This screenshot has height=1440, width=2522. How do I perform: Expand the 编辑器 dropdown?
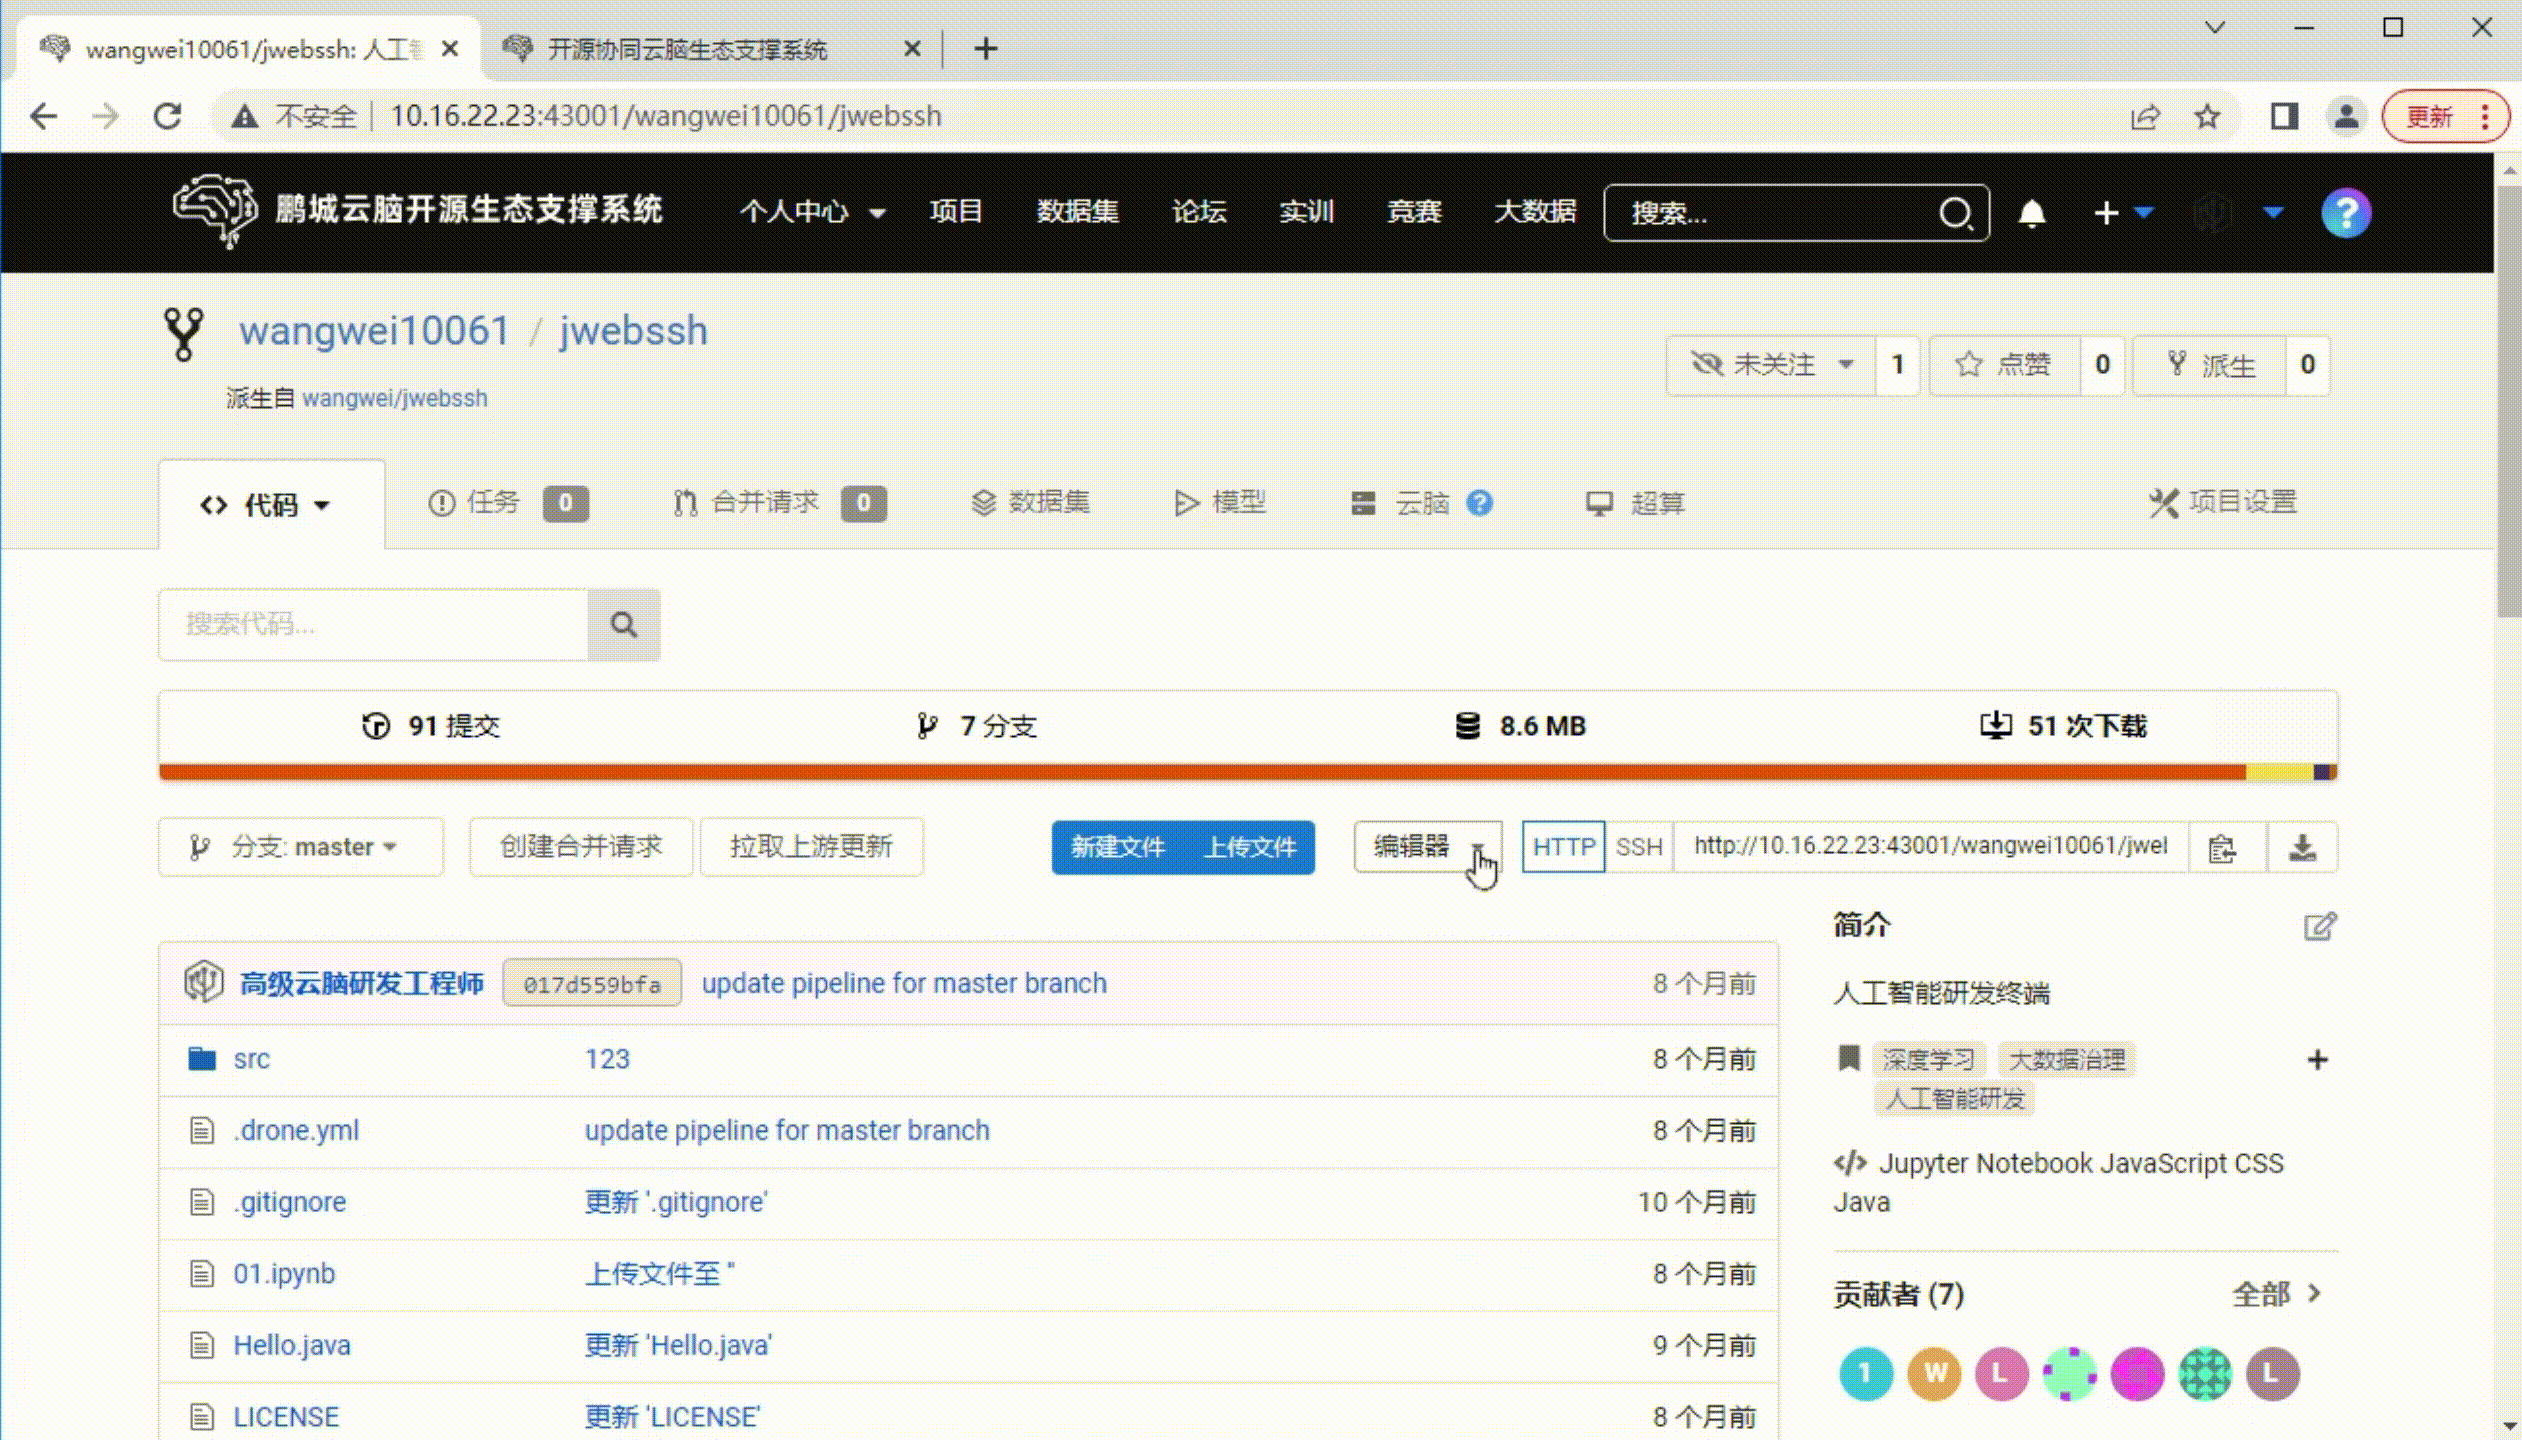click(x=1426, y=847)
